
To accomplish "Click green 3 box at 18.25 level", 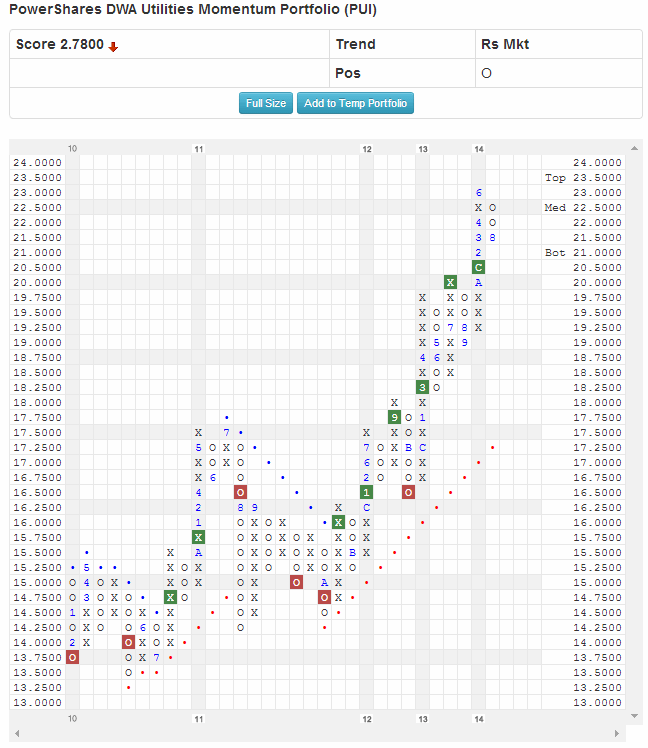I will click(423, 387).
